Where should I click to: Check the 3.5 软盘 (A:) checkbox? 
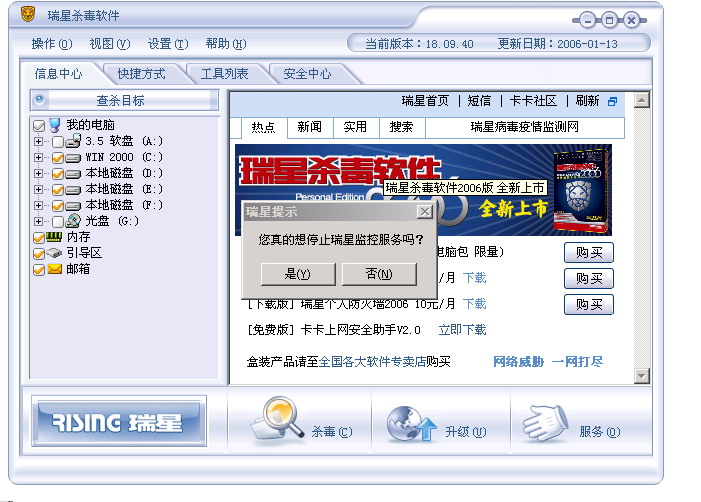pos(58,142)
